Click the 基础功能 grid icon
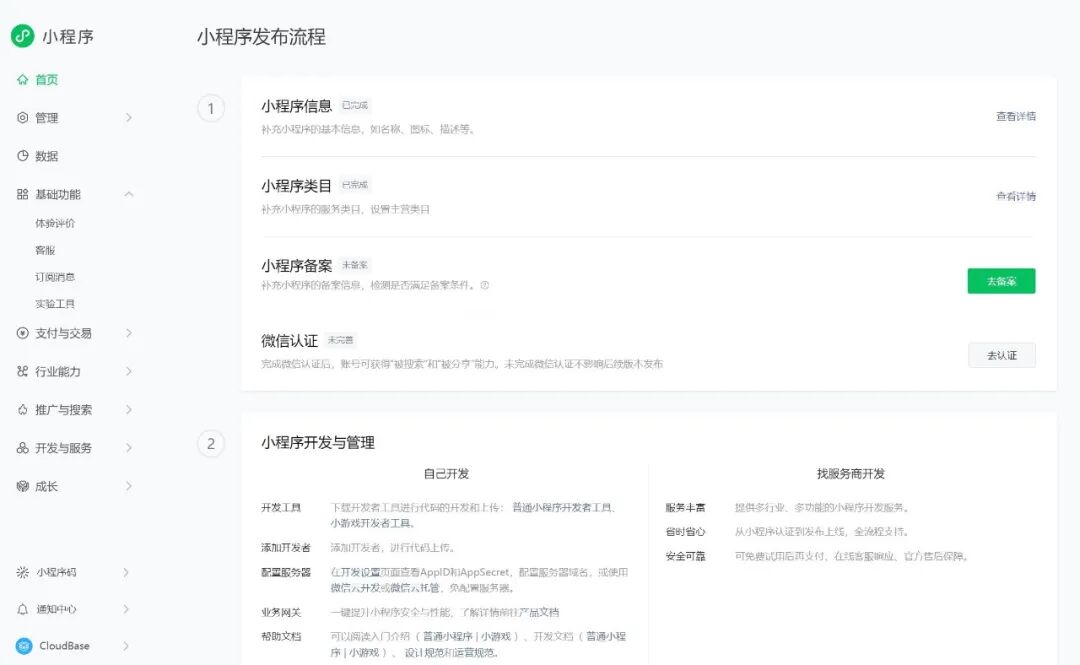This screenshot has height=665, width=1080. [23, 194]
